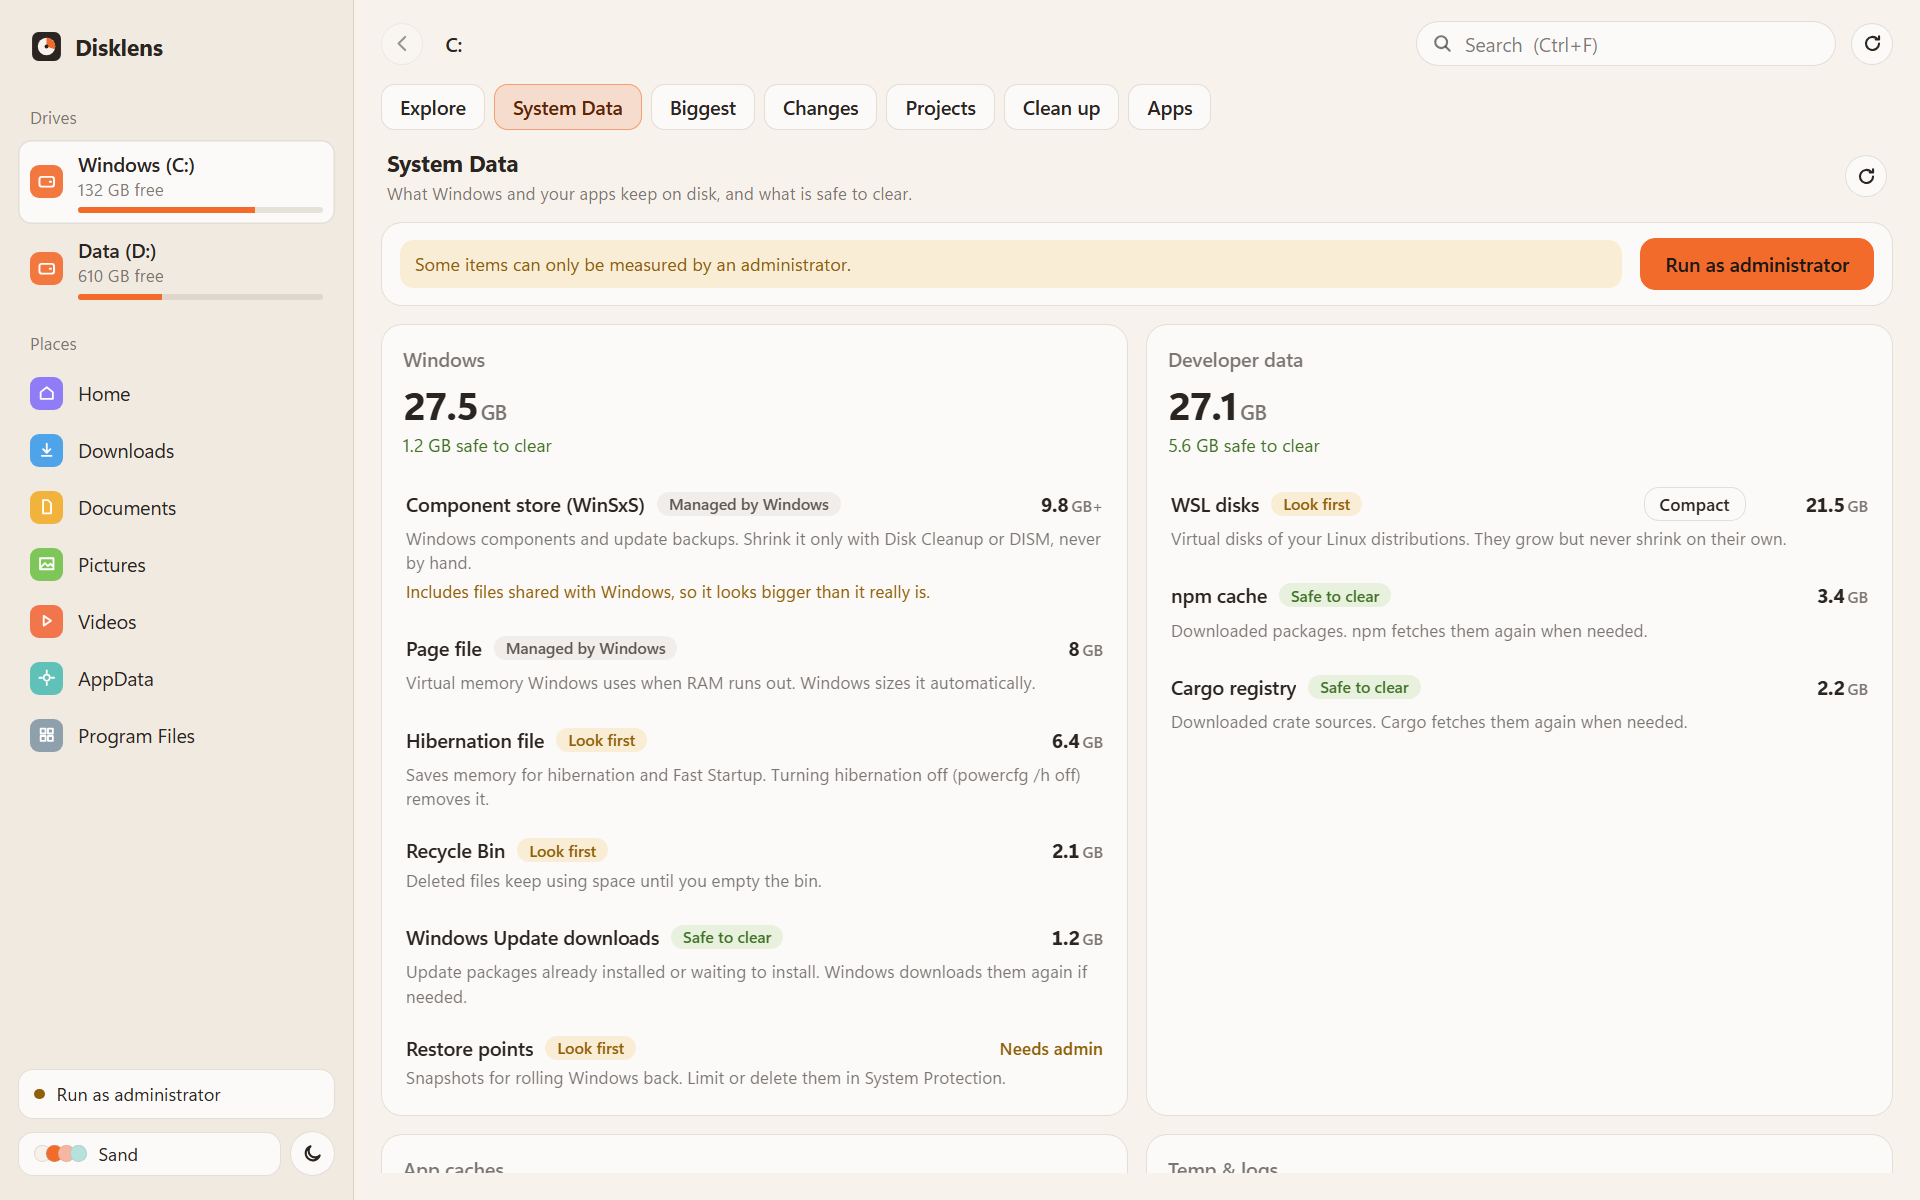Click Needs admin for Restore points
Screen dimensions: 1920x1200
(1051, 1049)
